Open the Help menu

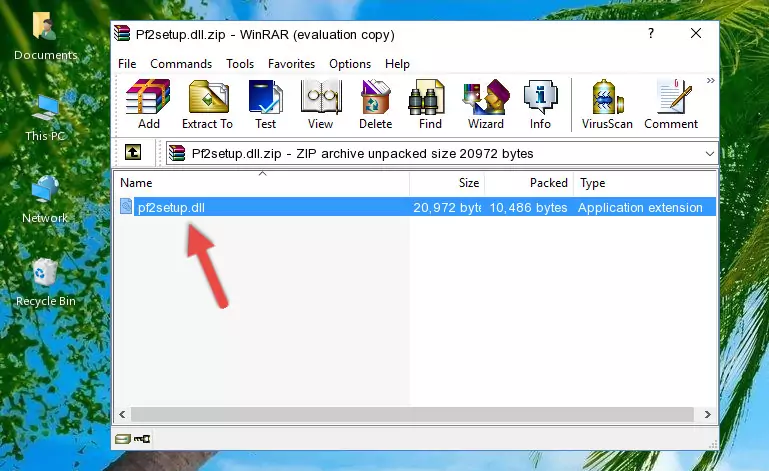point(397,64)
